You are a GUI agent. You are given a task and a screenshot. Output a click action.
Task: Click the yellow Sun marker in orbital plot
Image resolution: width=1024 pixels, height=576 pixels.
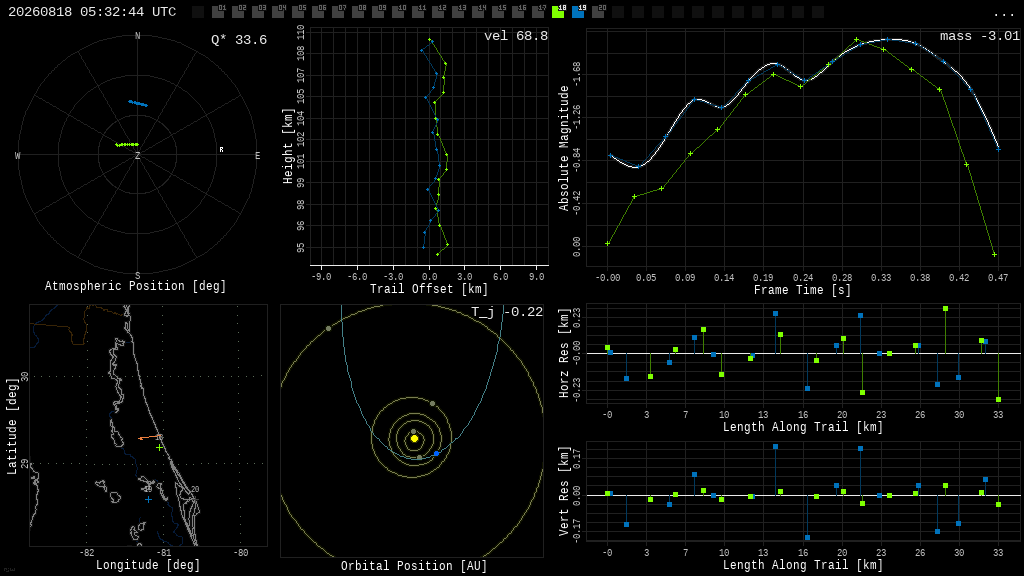pyautogui.click(x=414, y=438)
